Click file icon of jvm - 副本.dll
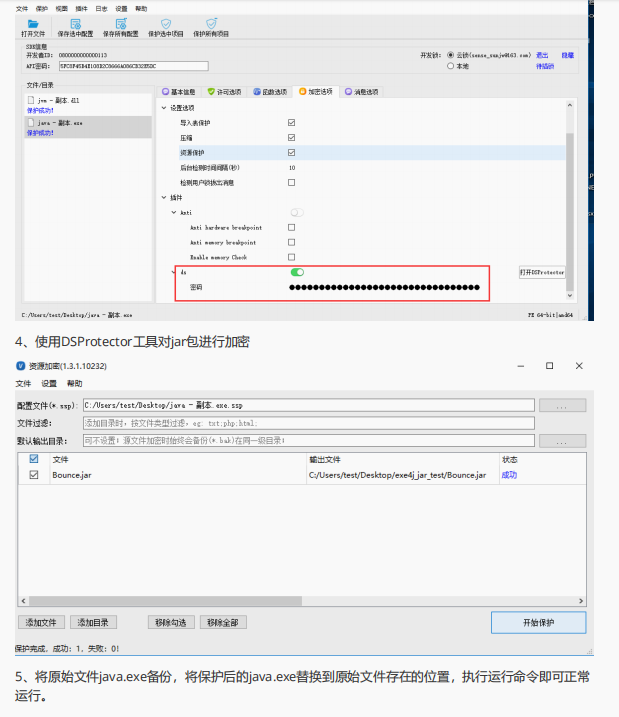The height and width of the screenshot is (717, 619). tap(31, 100)
